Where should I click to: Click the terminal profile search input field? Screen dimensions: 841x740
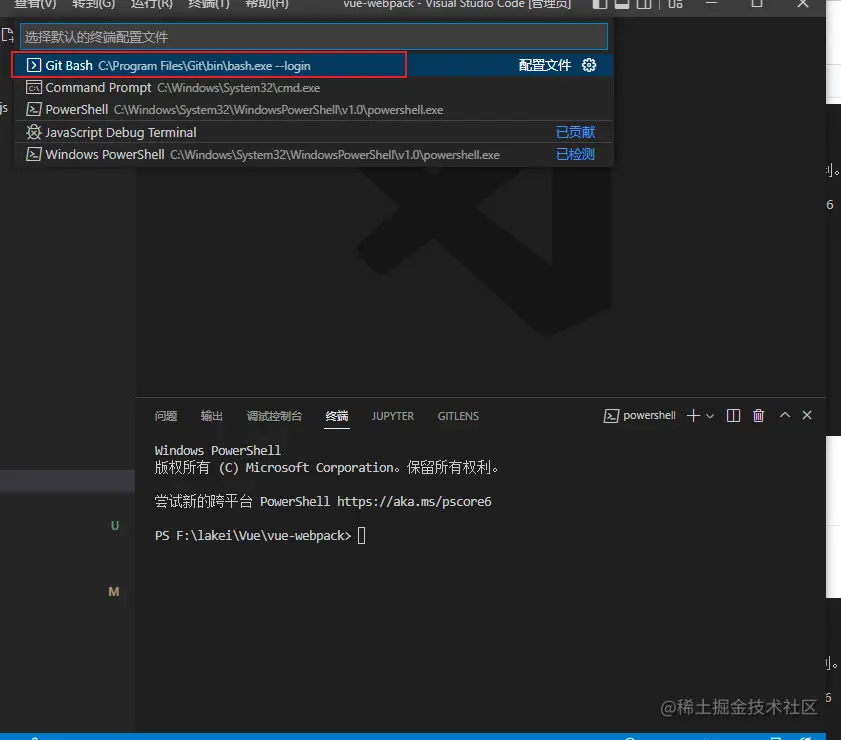point(300,36)
